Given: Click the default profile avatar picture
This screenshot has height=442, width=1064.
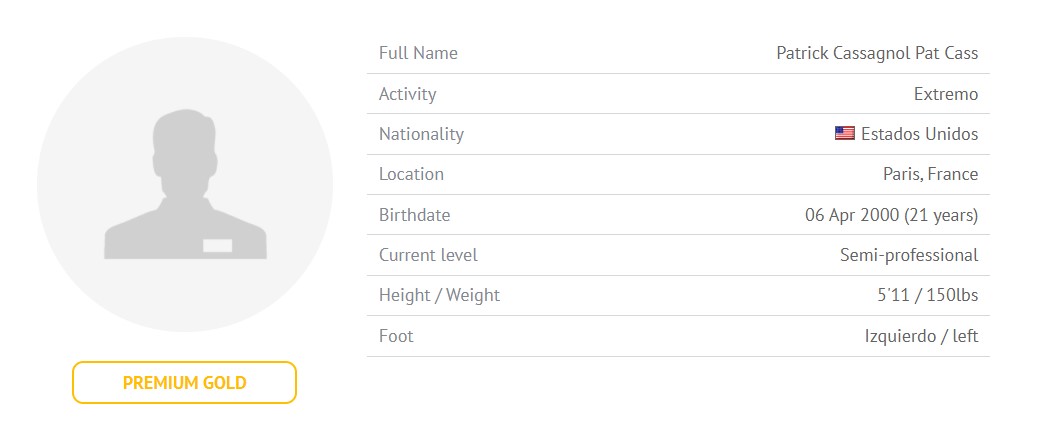Looking at the screenshot, I should tap(185, 184).
